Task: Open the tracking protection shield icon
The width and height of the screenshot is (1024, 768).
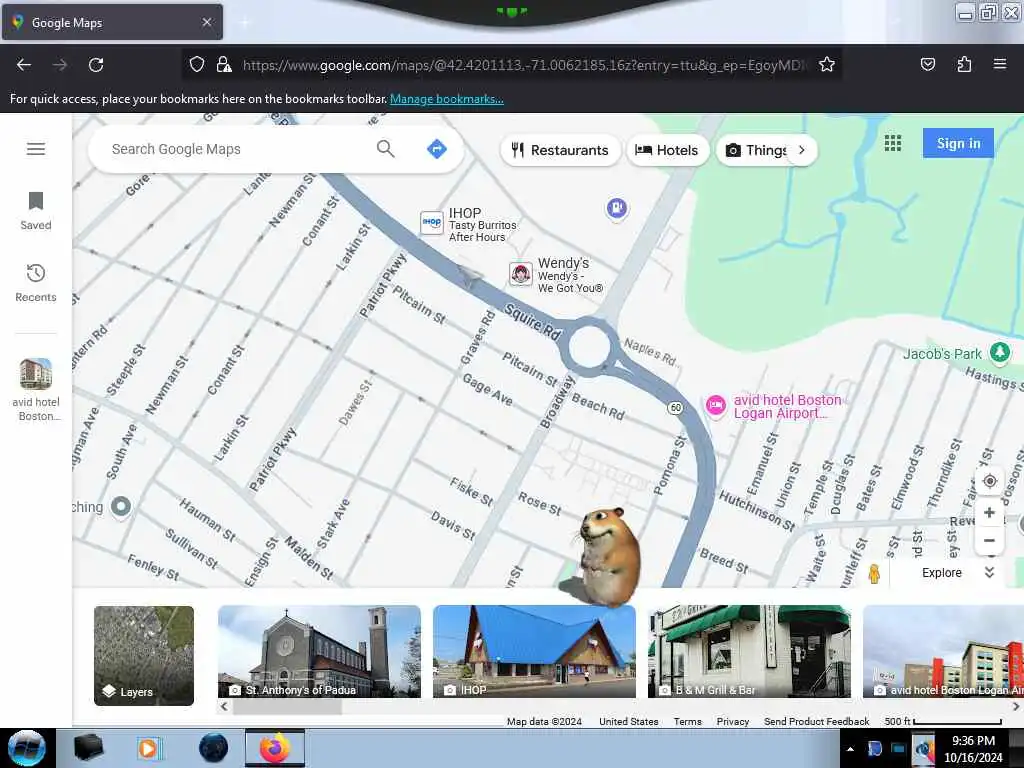Action: (197, 64)
